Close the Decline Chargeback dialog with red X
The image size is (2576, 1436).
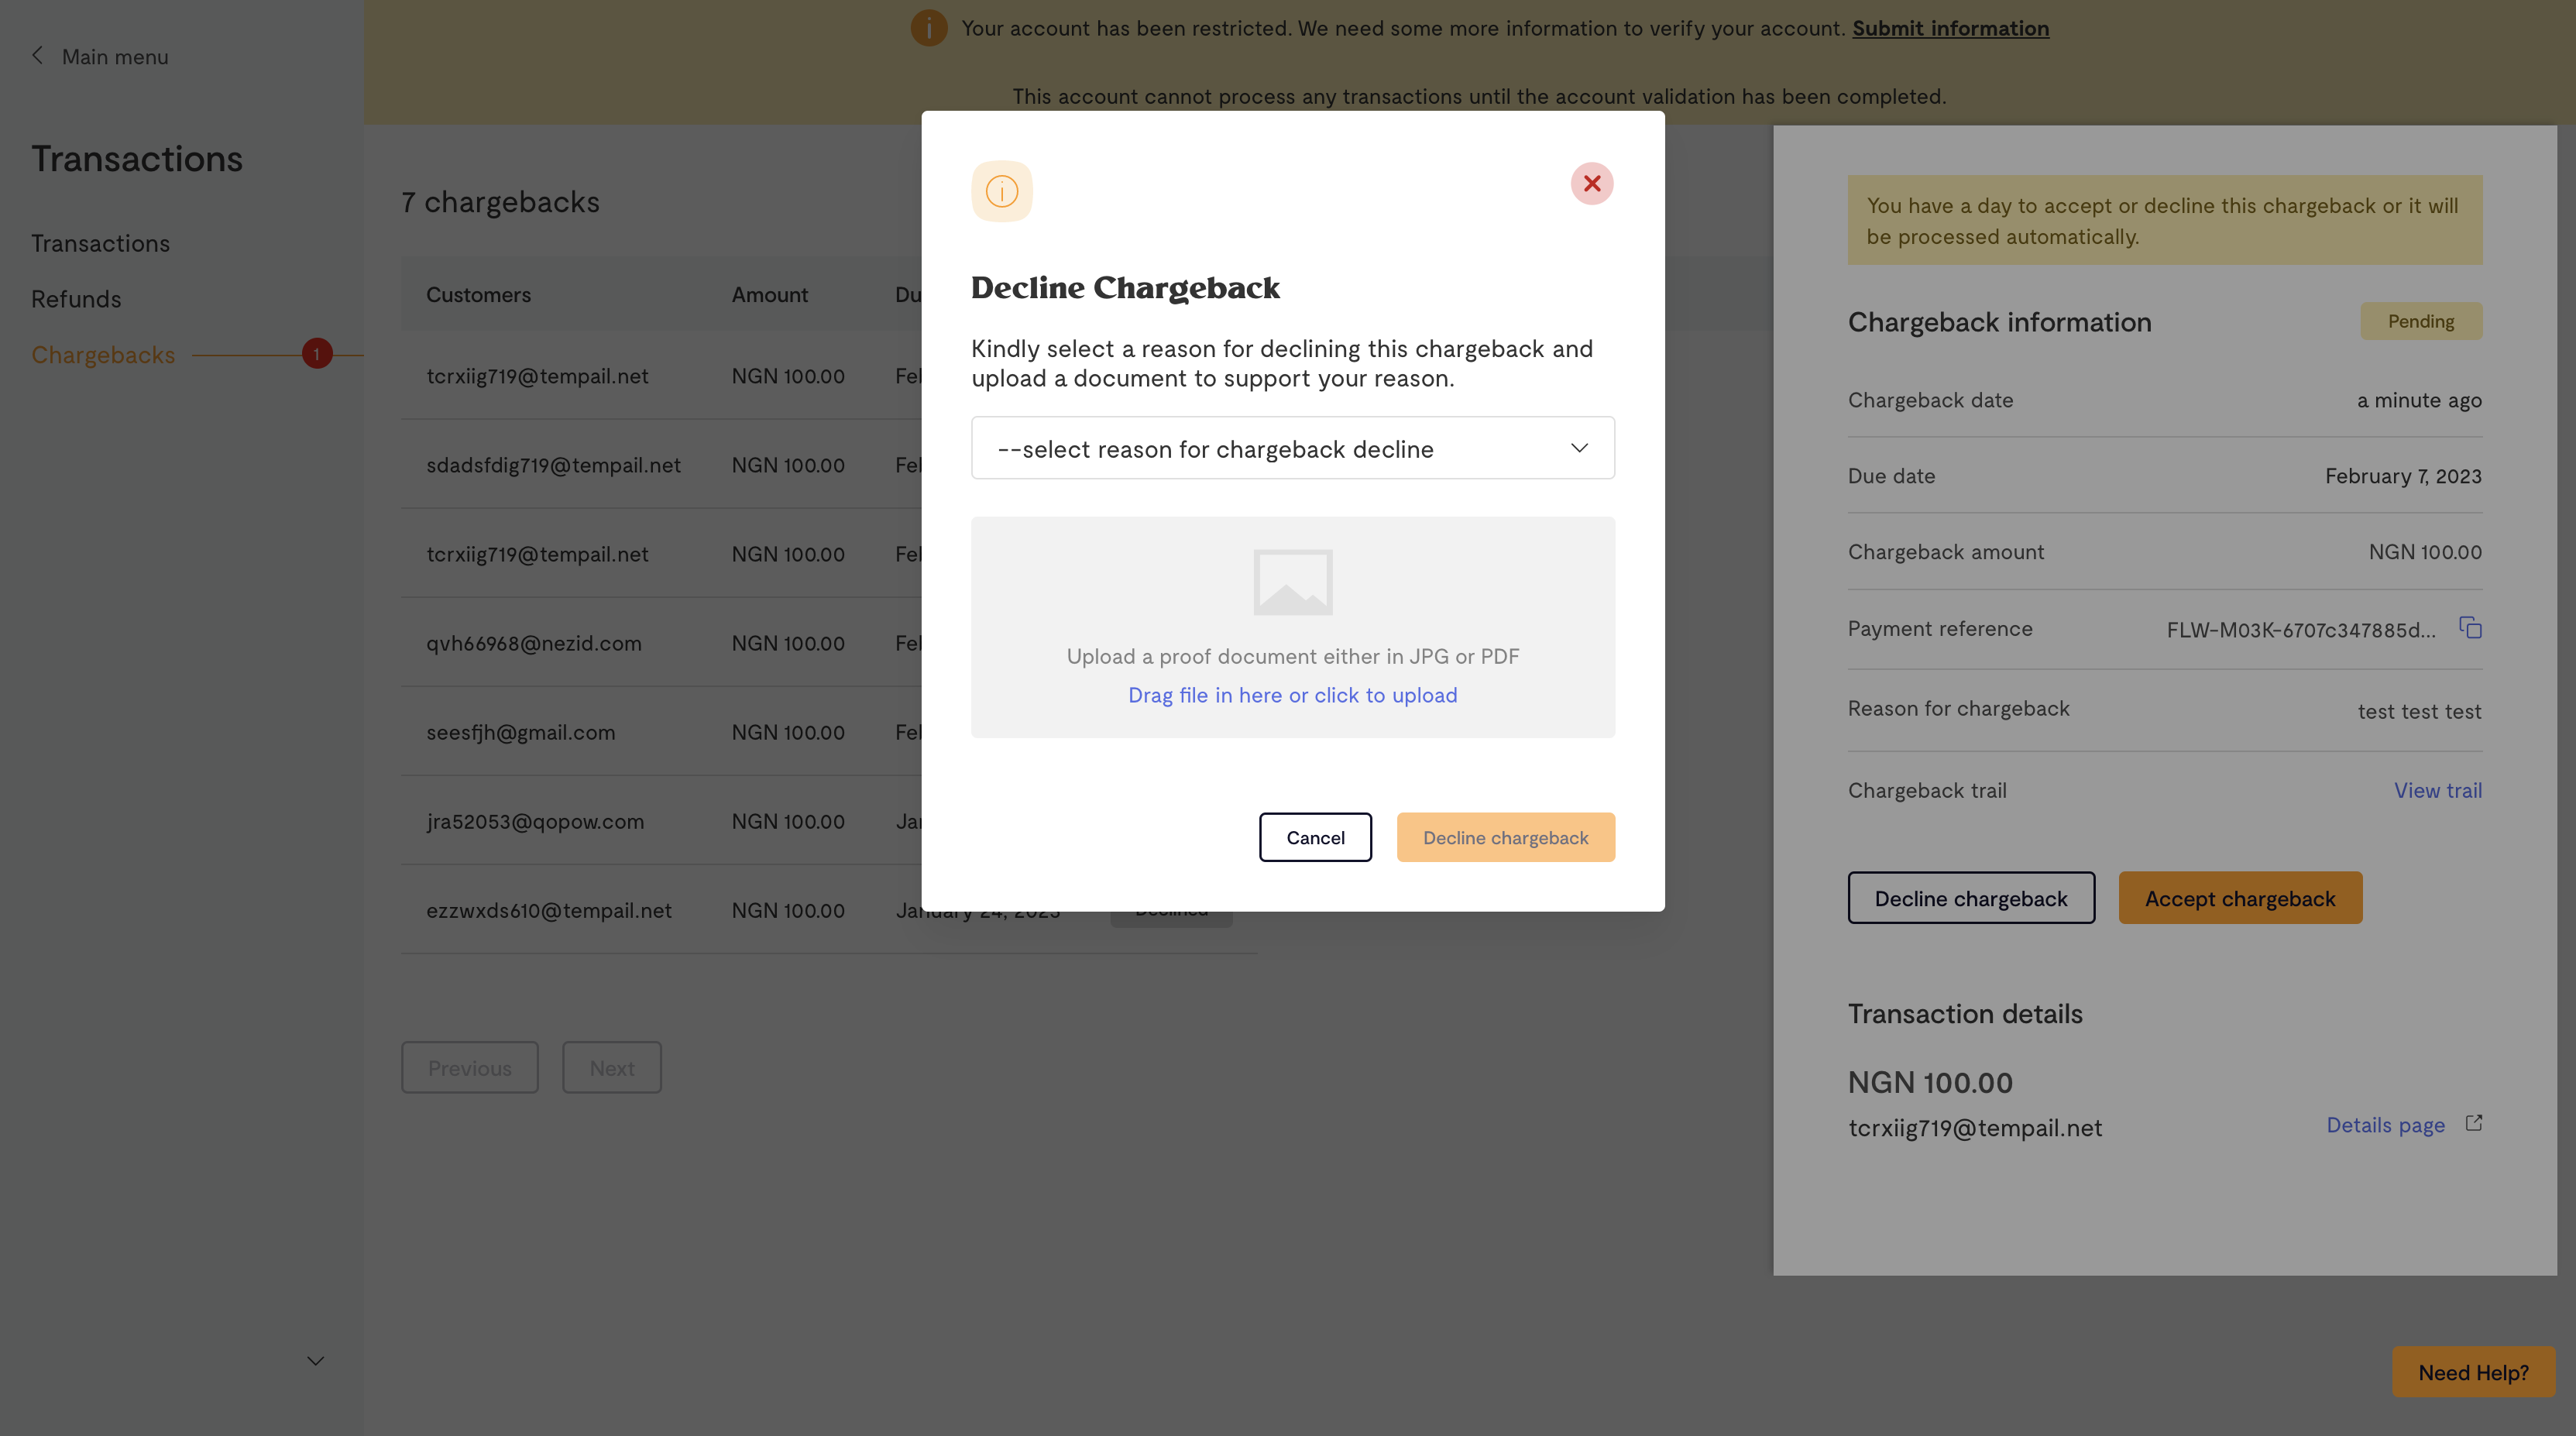coord(1591,184)
